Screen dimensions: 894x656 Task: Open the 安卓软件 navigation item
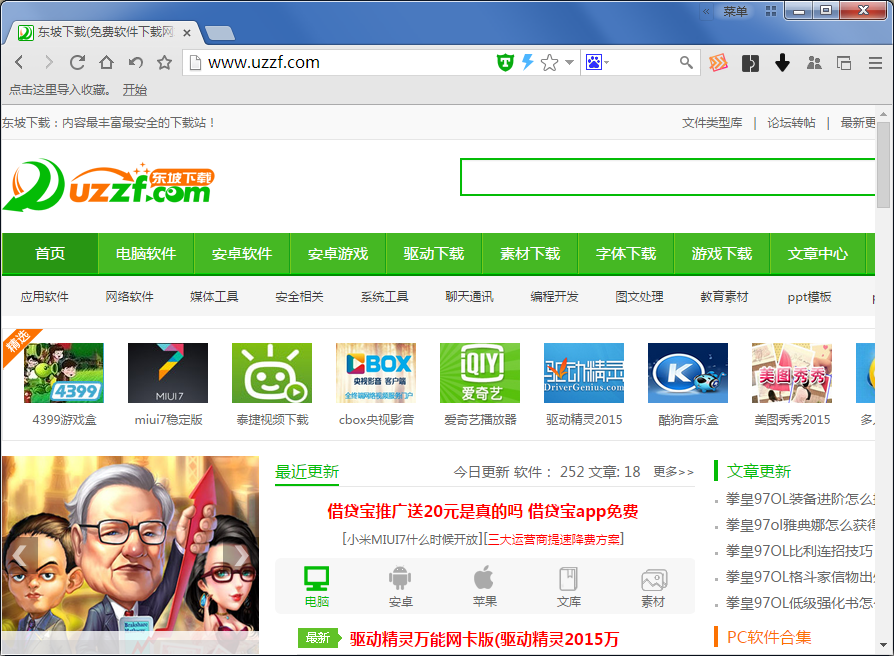click(x=242, y=254)
